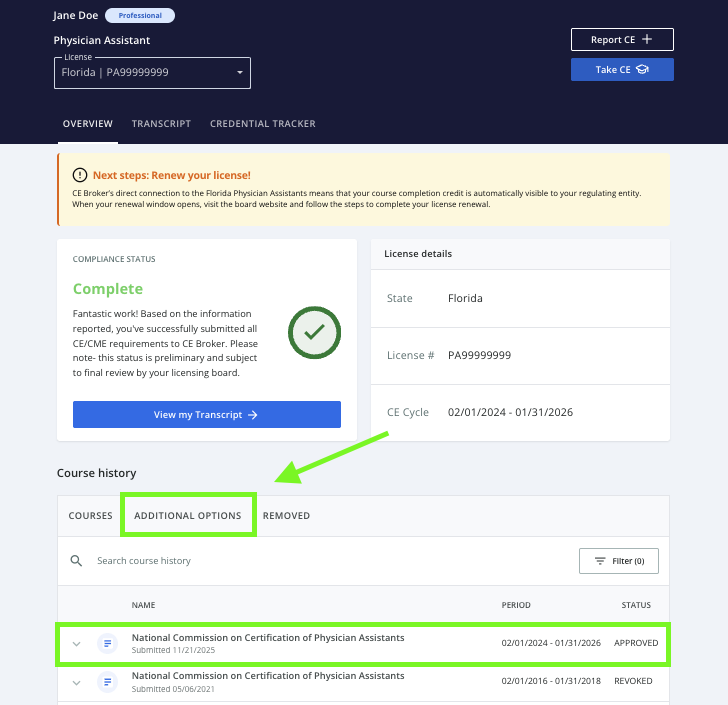This screenshot has height=705, width=728.
Task: Click the green compliance checkmark icon
Action: [x=314, y=332]
